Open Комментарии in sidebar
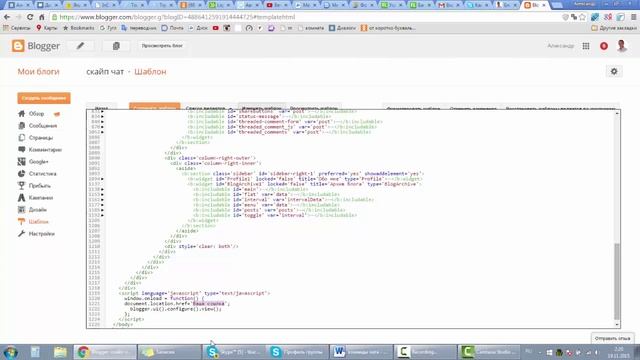The height and width of the screenshot is (360, 640). tap(45, 150)
